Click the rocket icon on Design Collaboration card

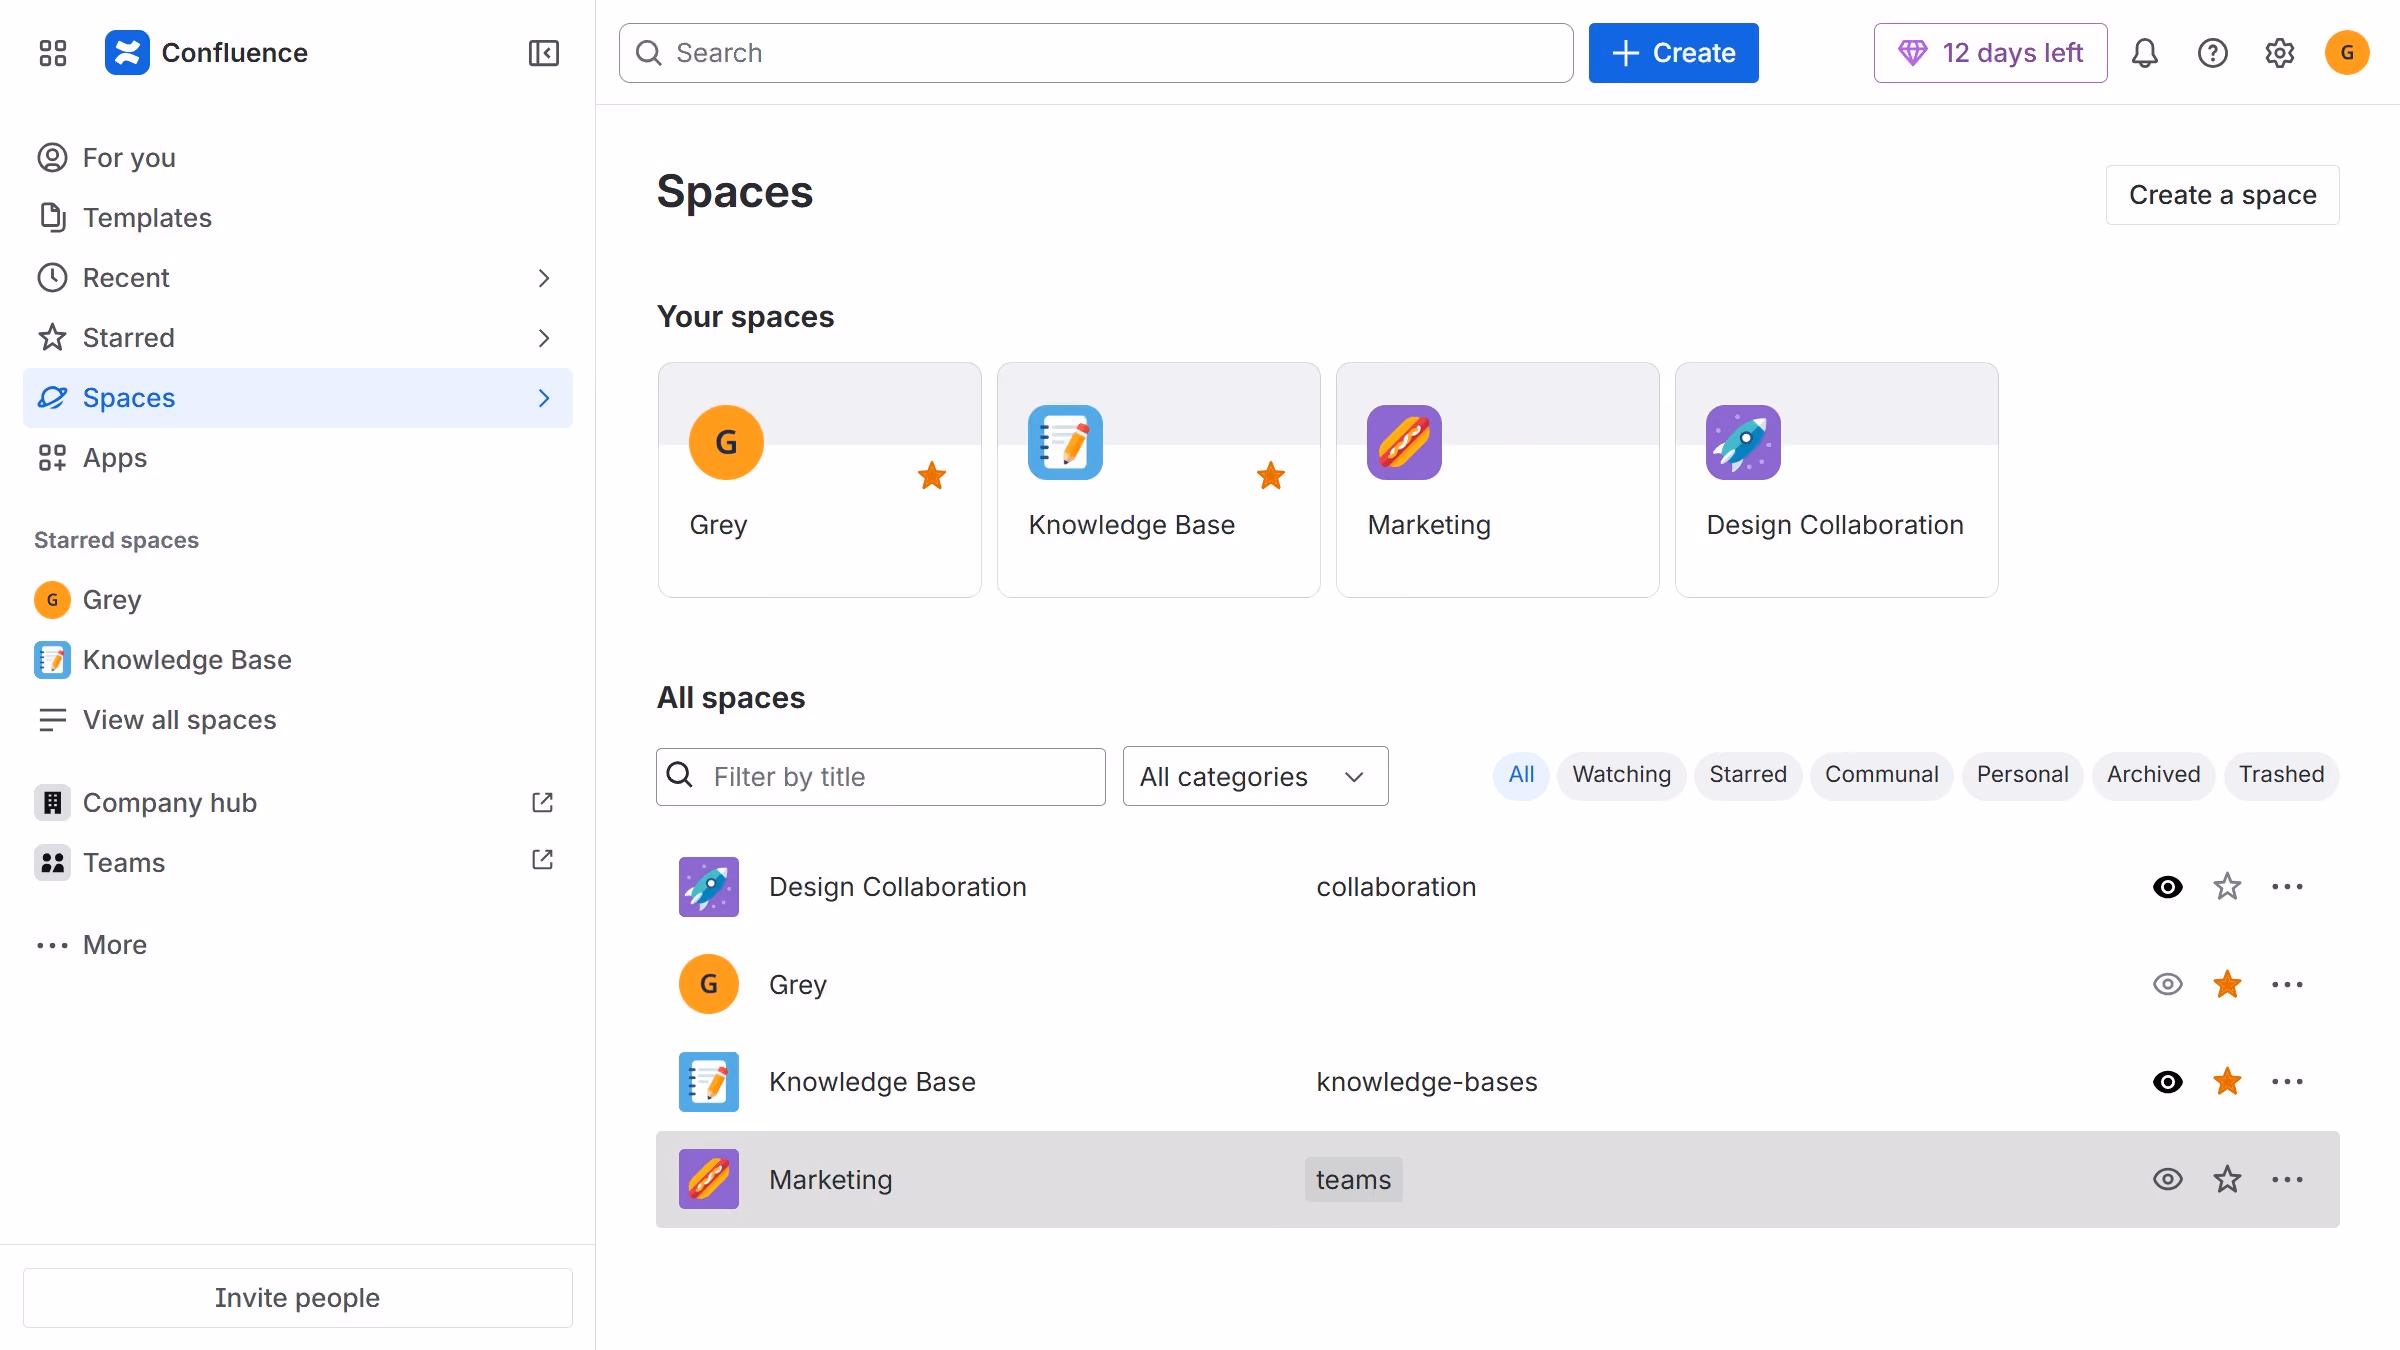pyautogui.click(x=1743, y=442)
